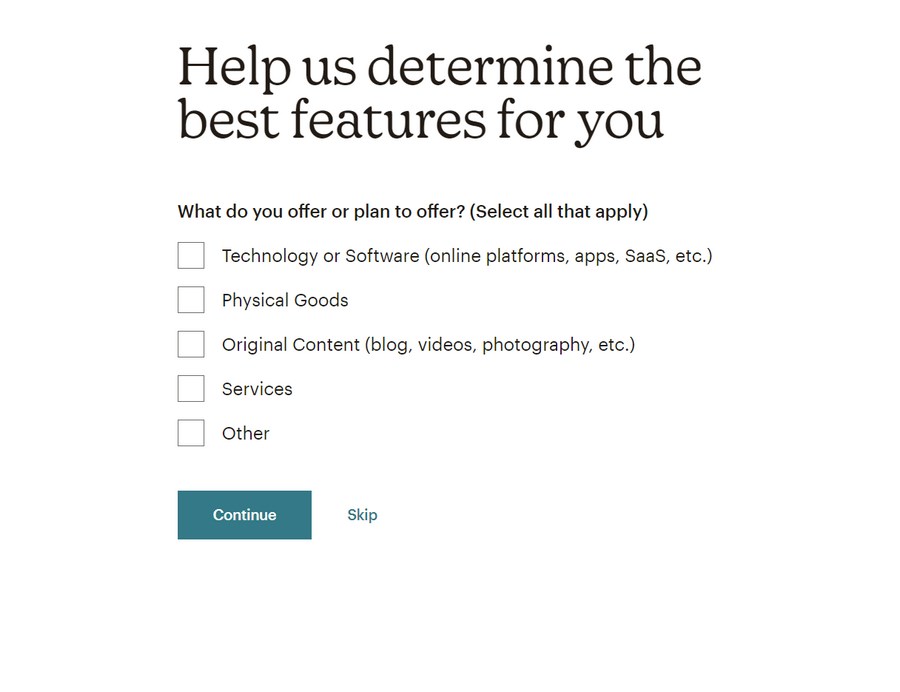This screenshot has width=900, height=692.
Task: Enable the Original Content checkbox
Action: pos(191,344)
